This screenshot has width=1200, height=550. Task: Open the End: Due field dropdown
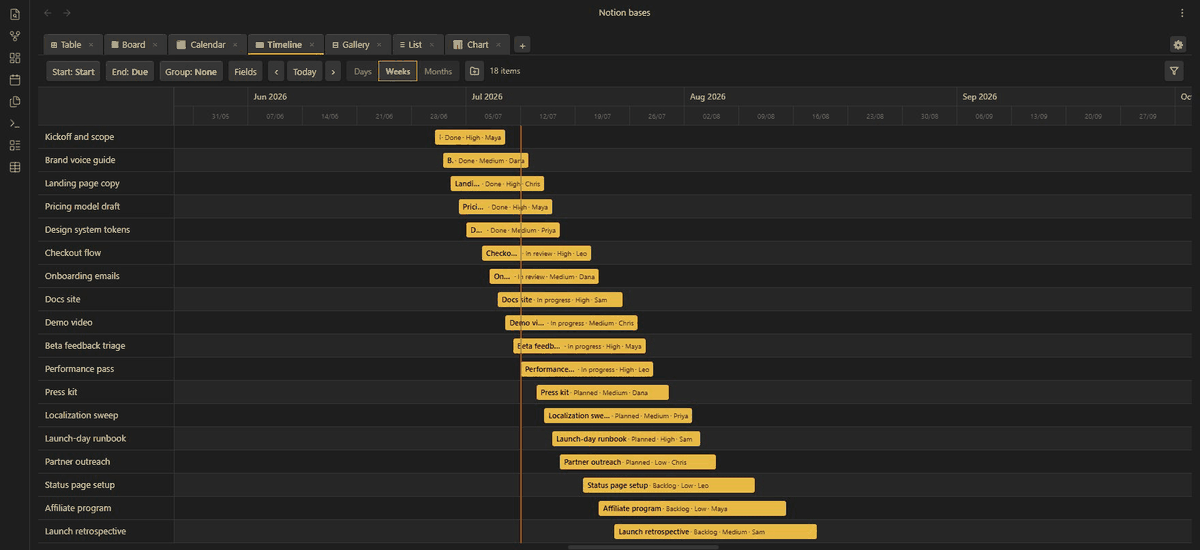point(130,71)
